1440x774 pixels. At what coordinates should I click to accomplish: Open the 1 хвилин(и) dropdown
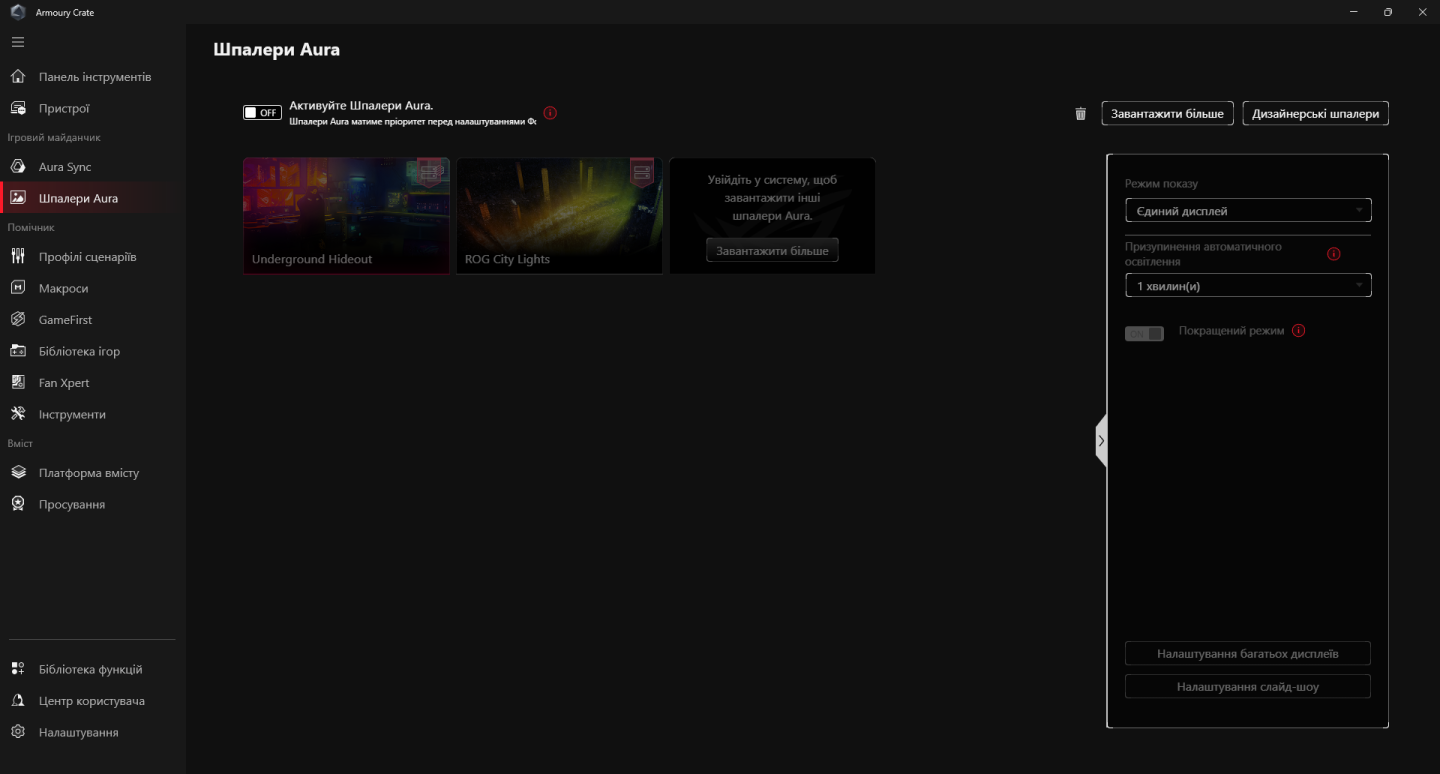point(1248,285)
